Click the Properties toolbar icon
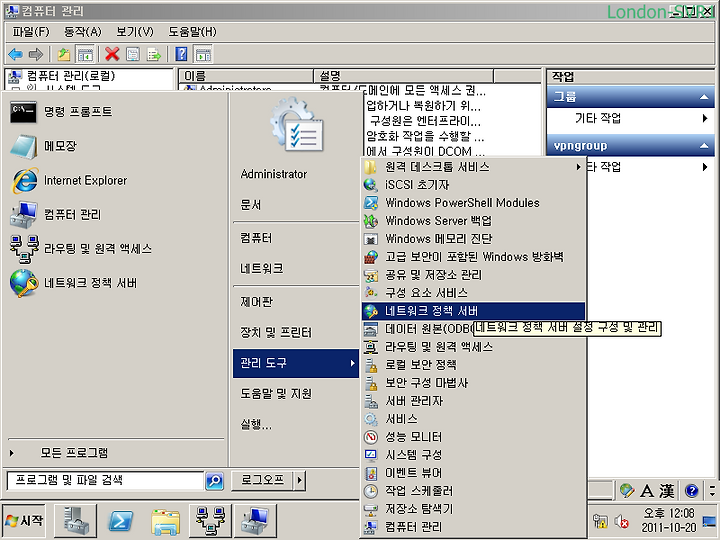 click(x=133, y=55)
